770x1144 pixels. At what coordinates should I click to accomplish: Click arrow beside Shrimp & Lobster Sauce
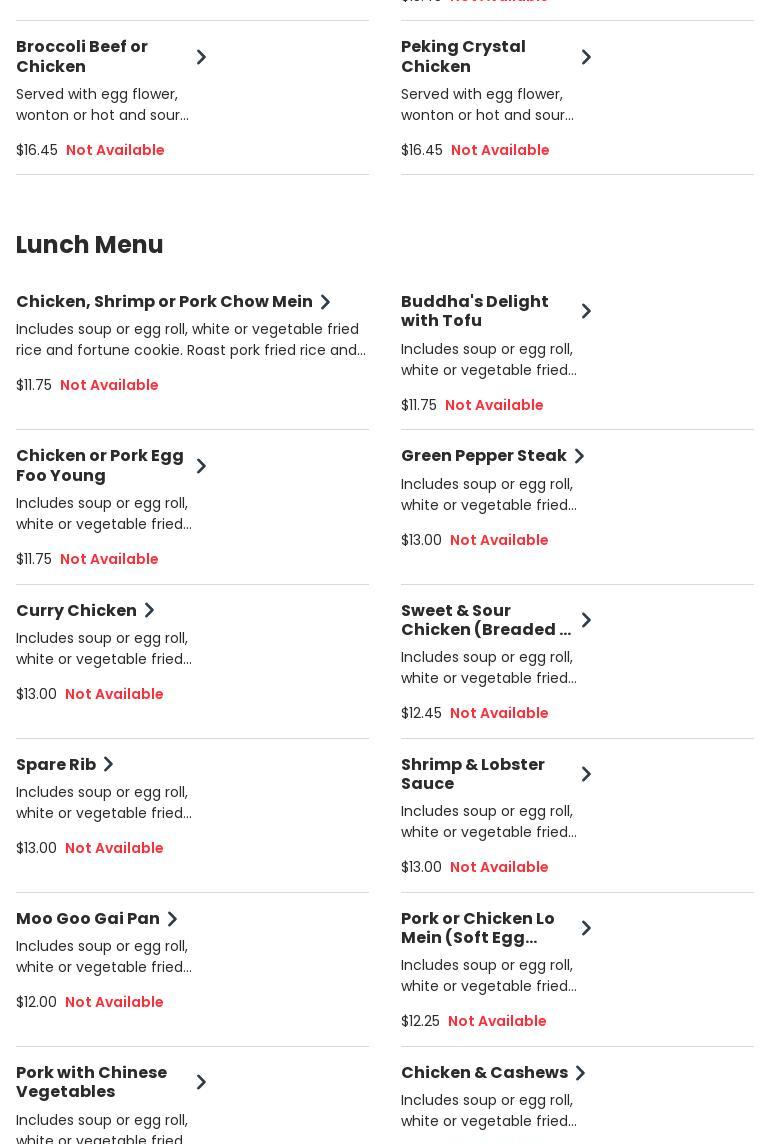pos(586,774)
